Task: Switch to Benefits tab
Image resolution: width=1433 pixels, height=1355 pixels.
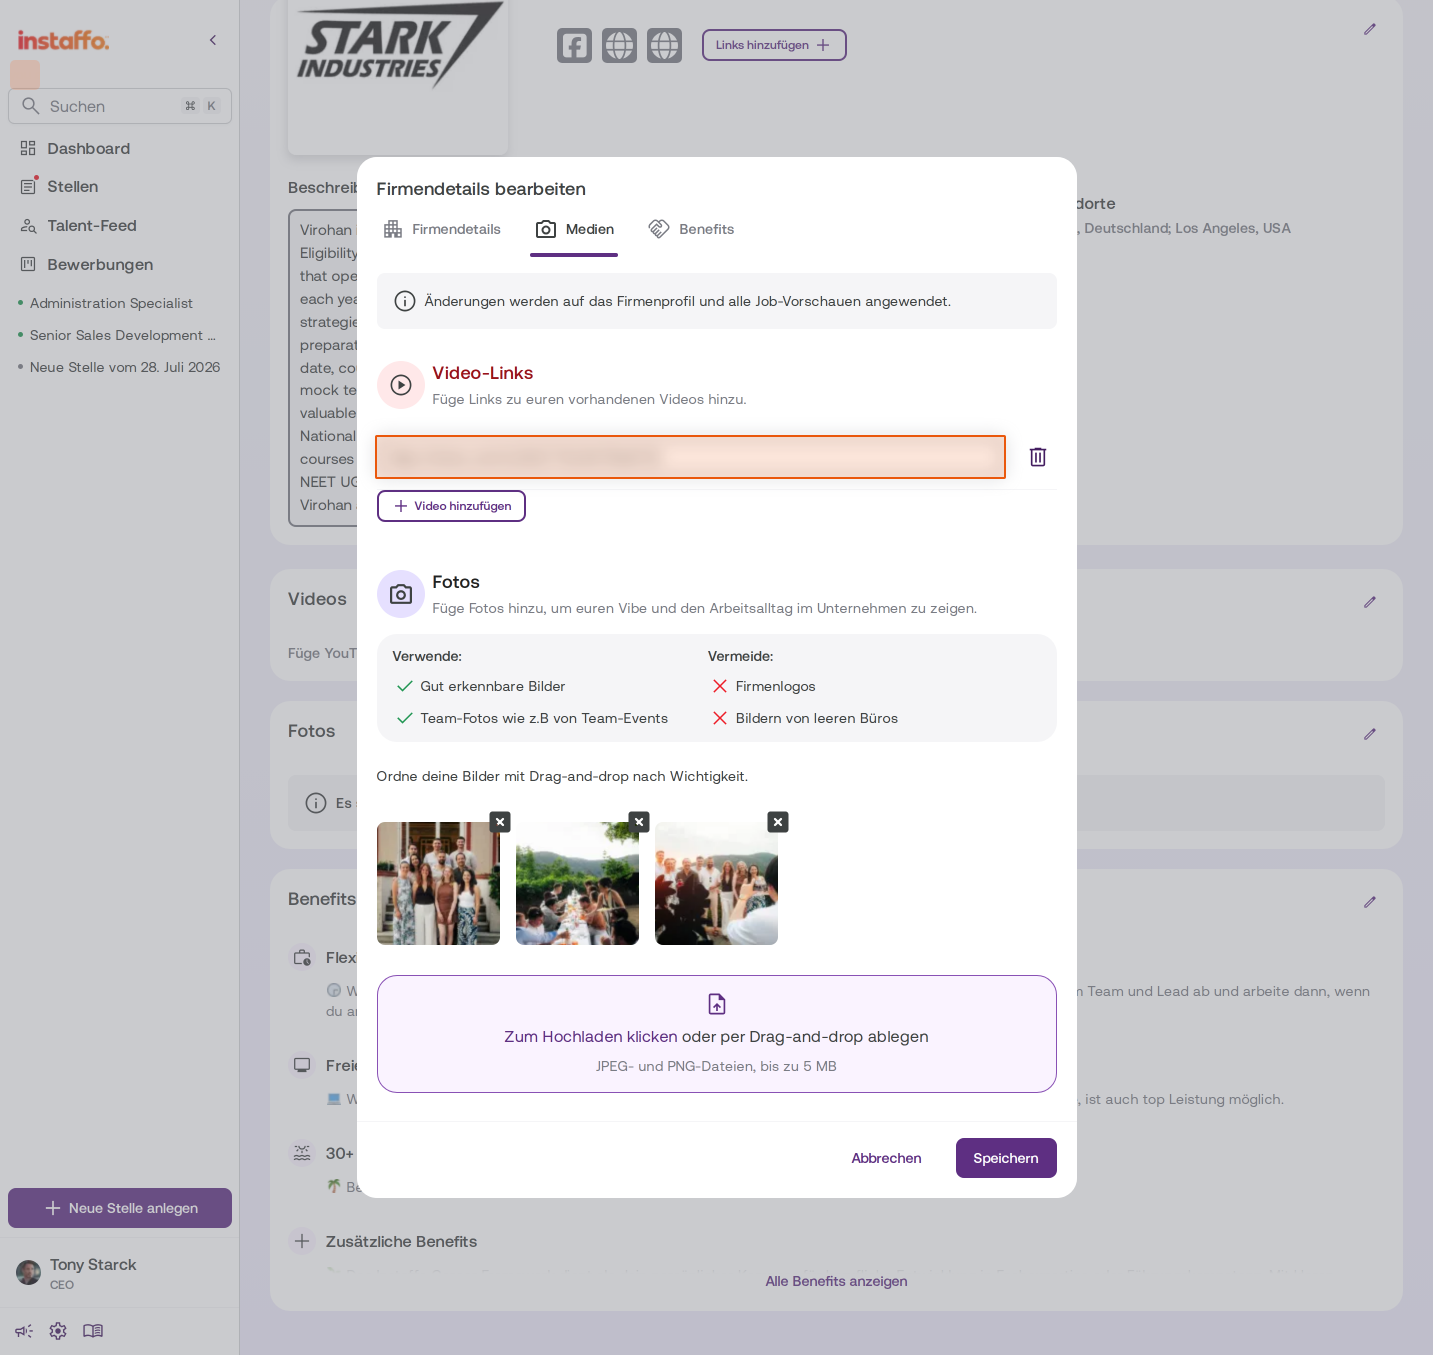Action: point(691,229)
